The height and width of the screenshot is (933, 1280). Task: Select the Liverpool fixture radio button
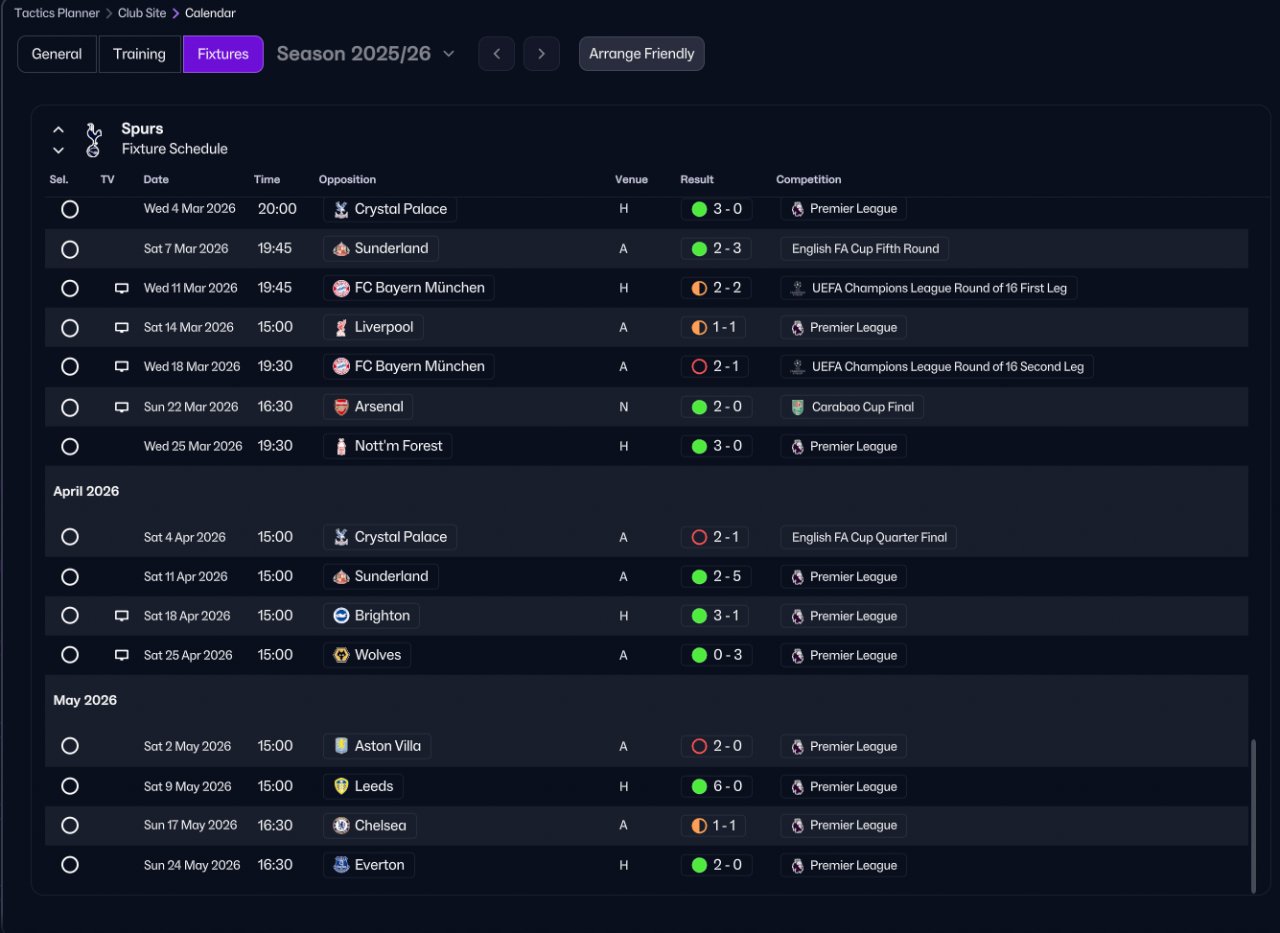point(70,328)
